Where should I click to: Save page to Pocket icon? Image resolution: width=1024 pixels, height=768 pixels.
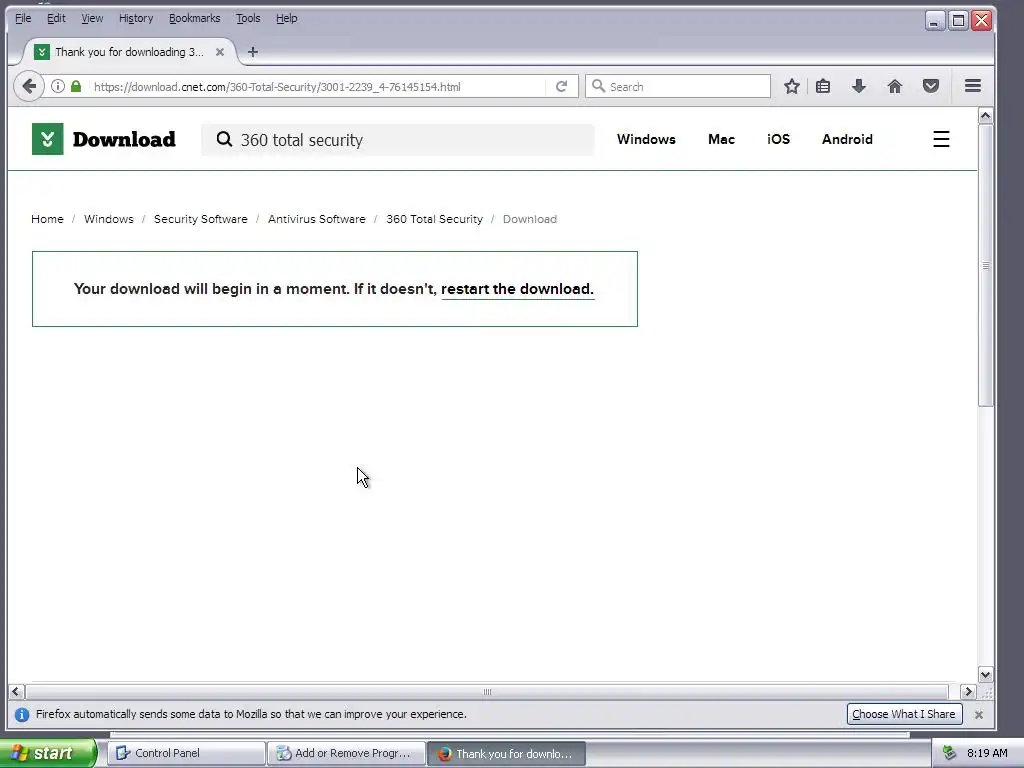click(931, 86)
